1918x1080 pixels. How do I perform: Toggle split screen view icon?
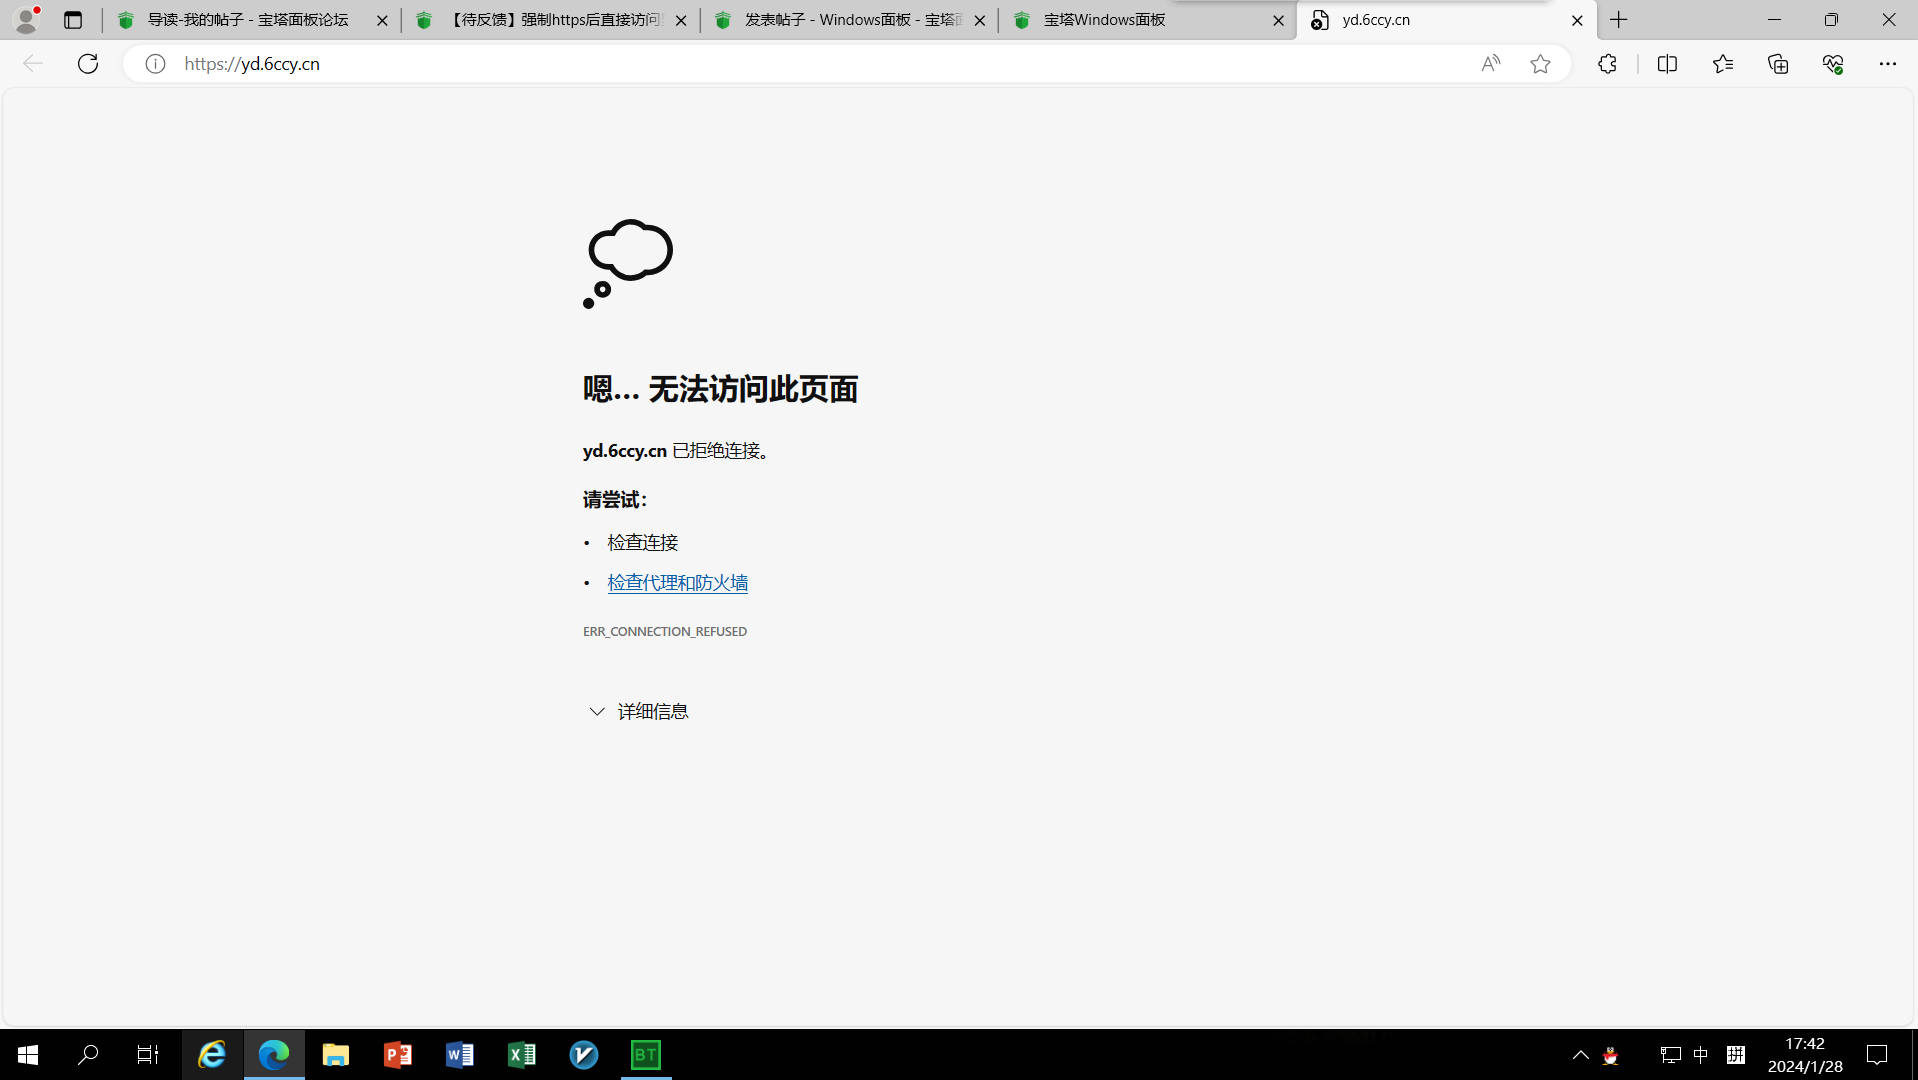pos(1667,64)
